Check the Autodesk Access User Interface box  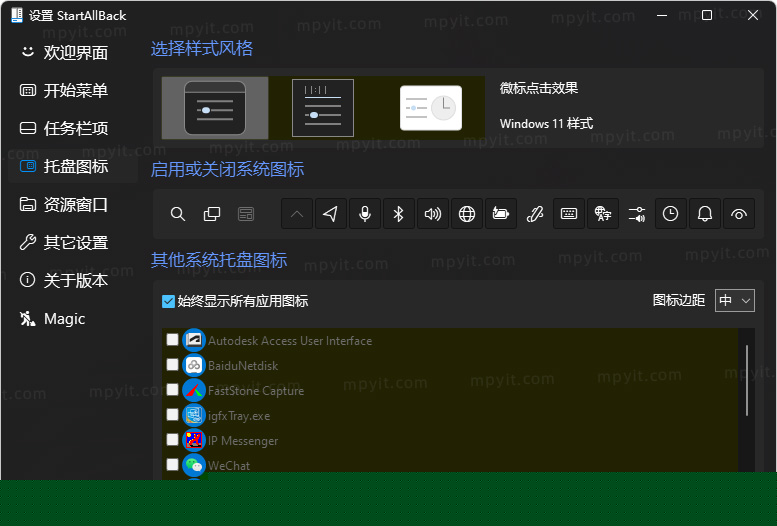click(172, 340)
